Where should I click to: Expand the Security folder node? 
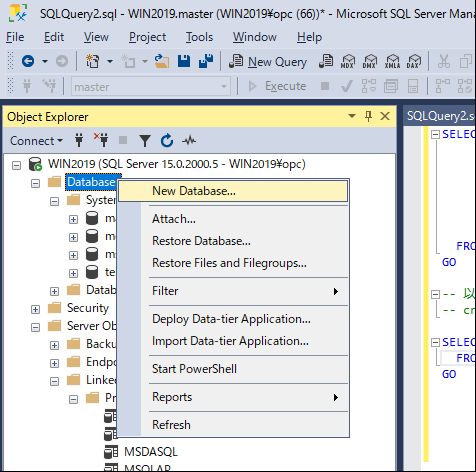(x=35, y=309)
